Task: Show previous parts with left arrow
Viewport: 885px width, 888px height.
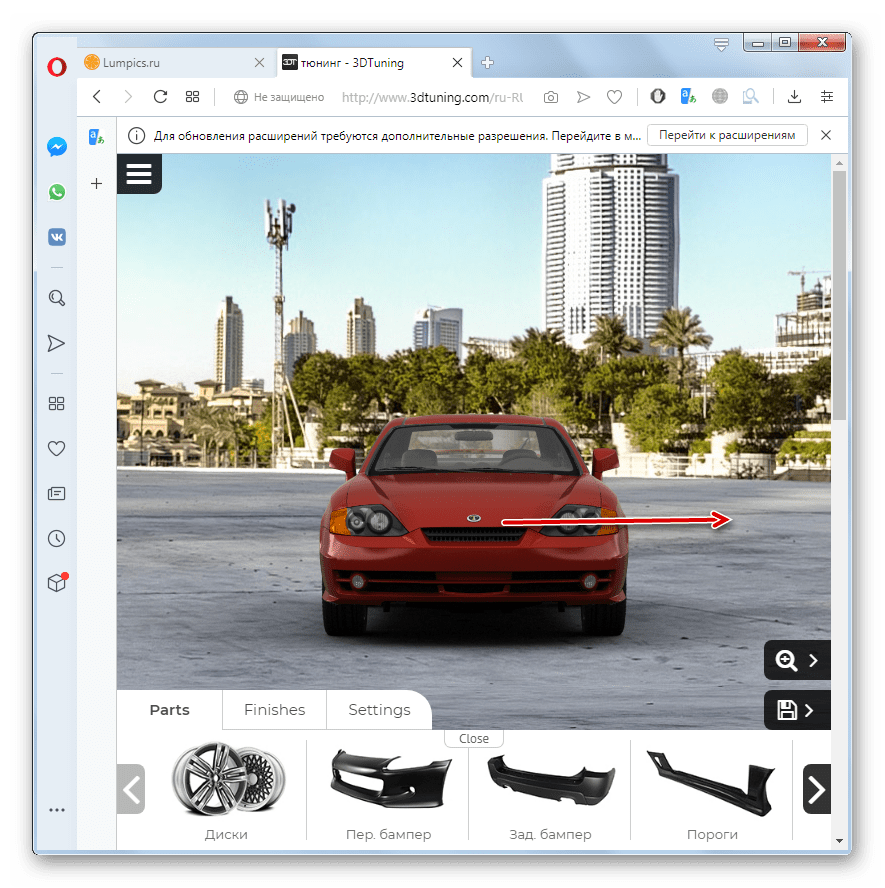Action: coord(131,789)
